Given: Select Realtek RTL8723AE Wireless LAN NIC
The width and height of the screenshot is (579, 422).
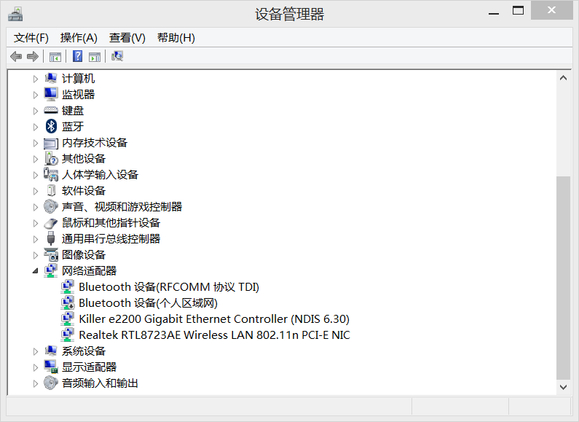Looking at the screenshot, I should (214, 335).
